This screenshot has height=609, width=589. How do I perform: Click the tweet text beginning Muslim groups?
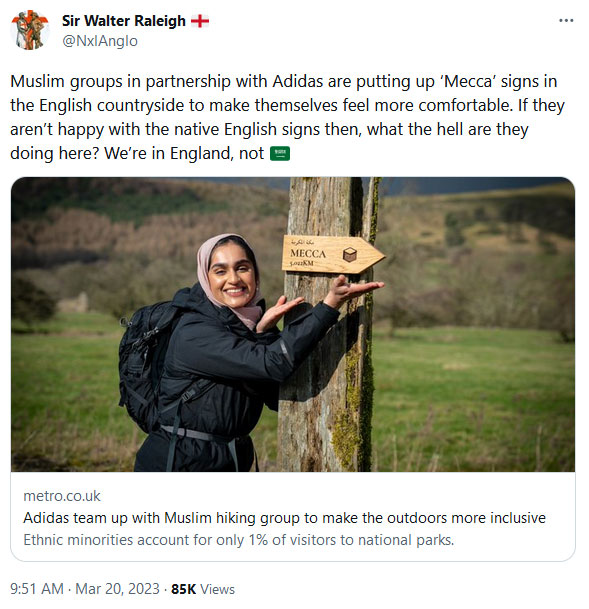(x=287, y=117)
